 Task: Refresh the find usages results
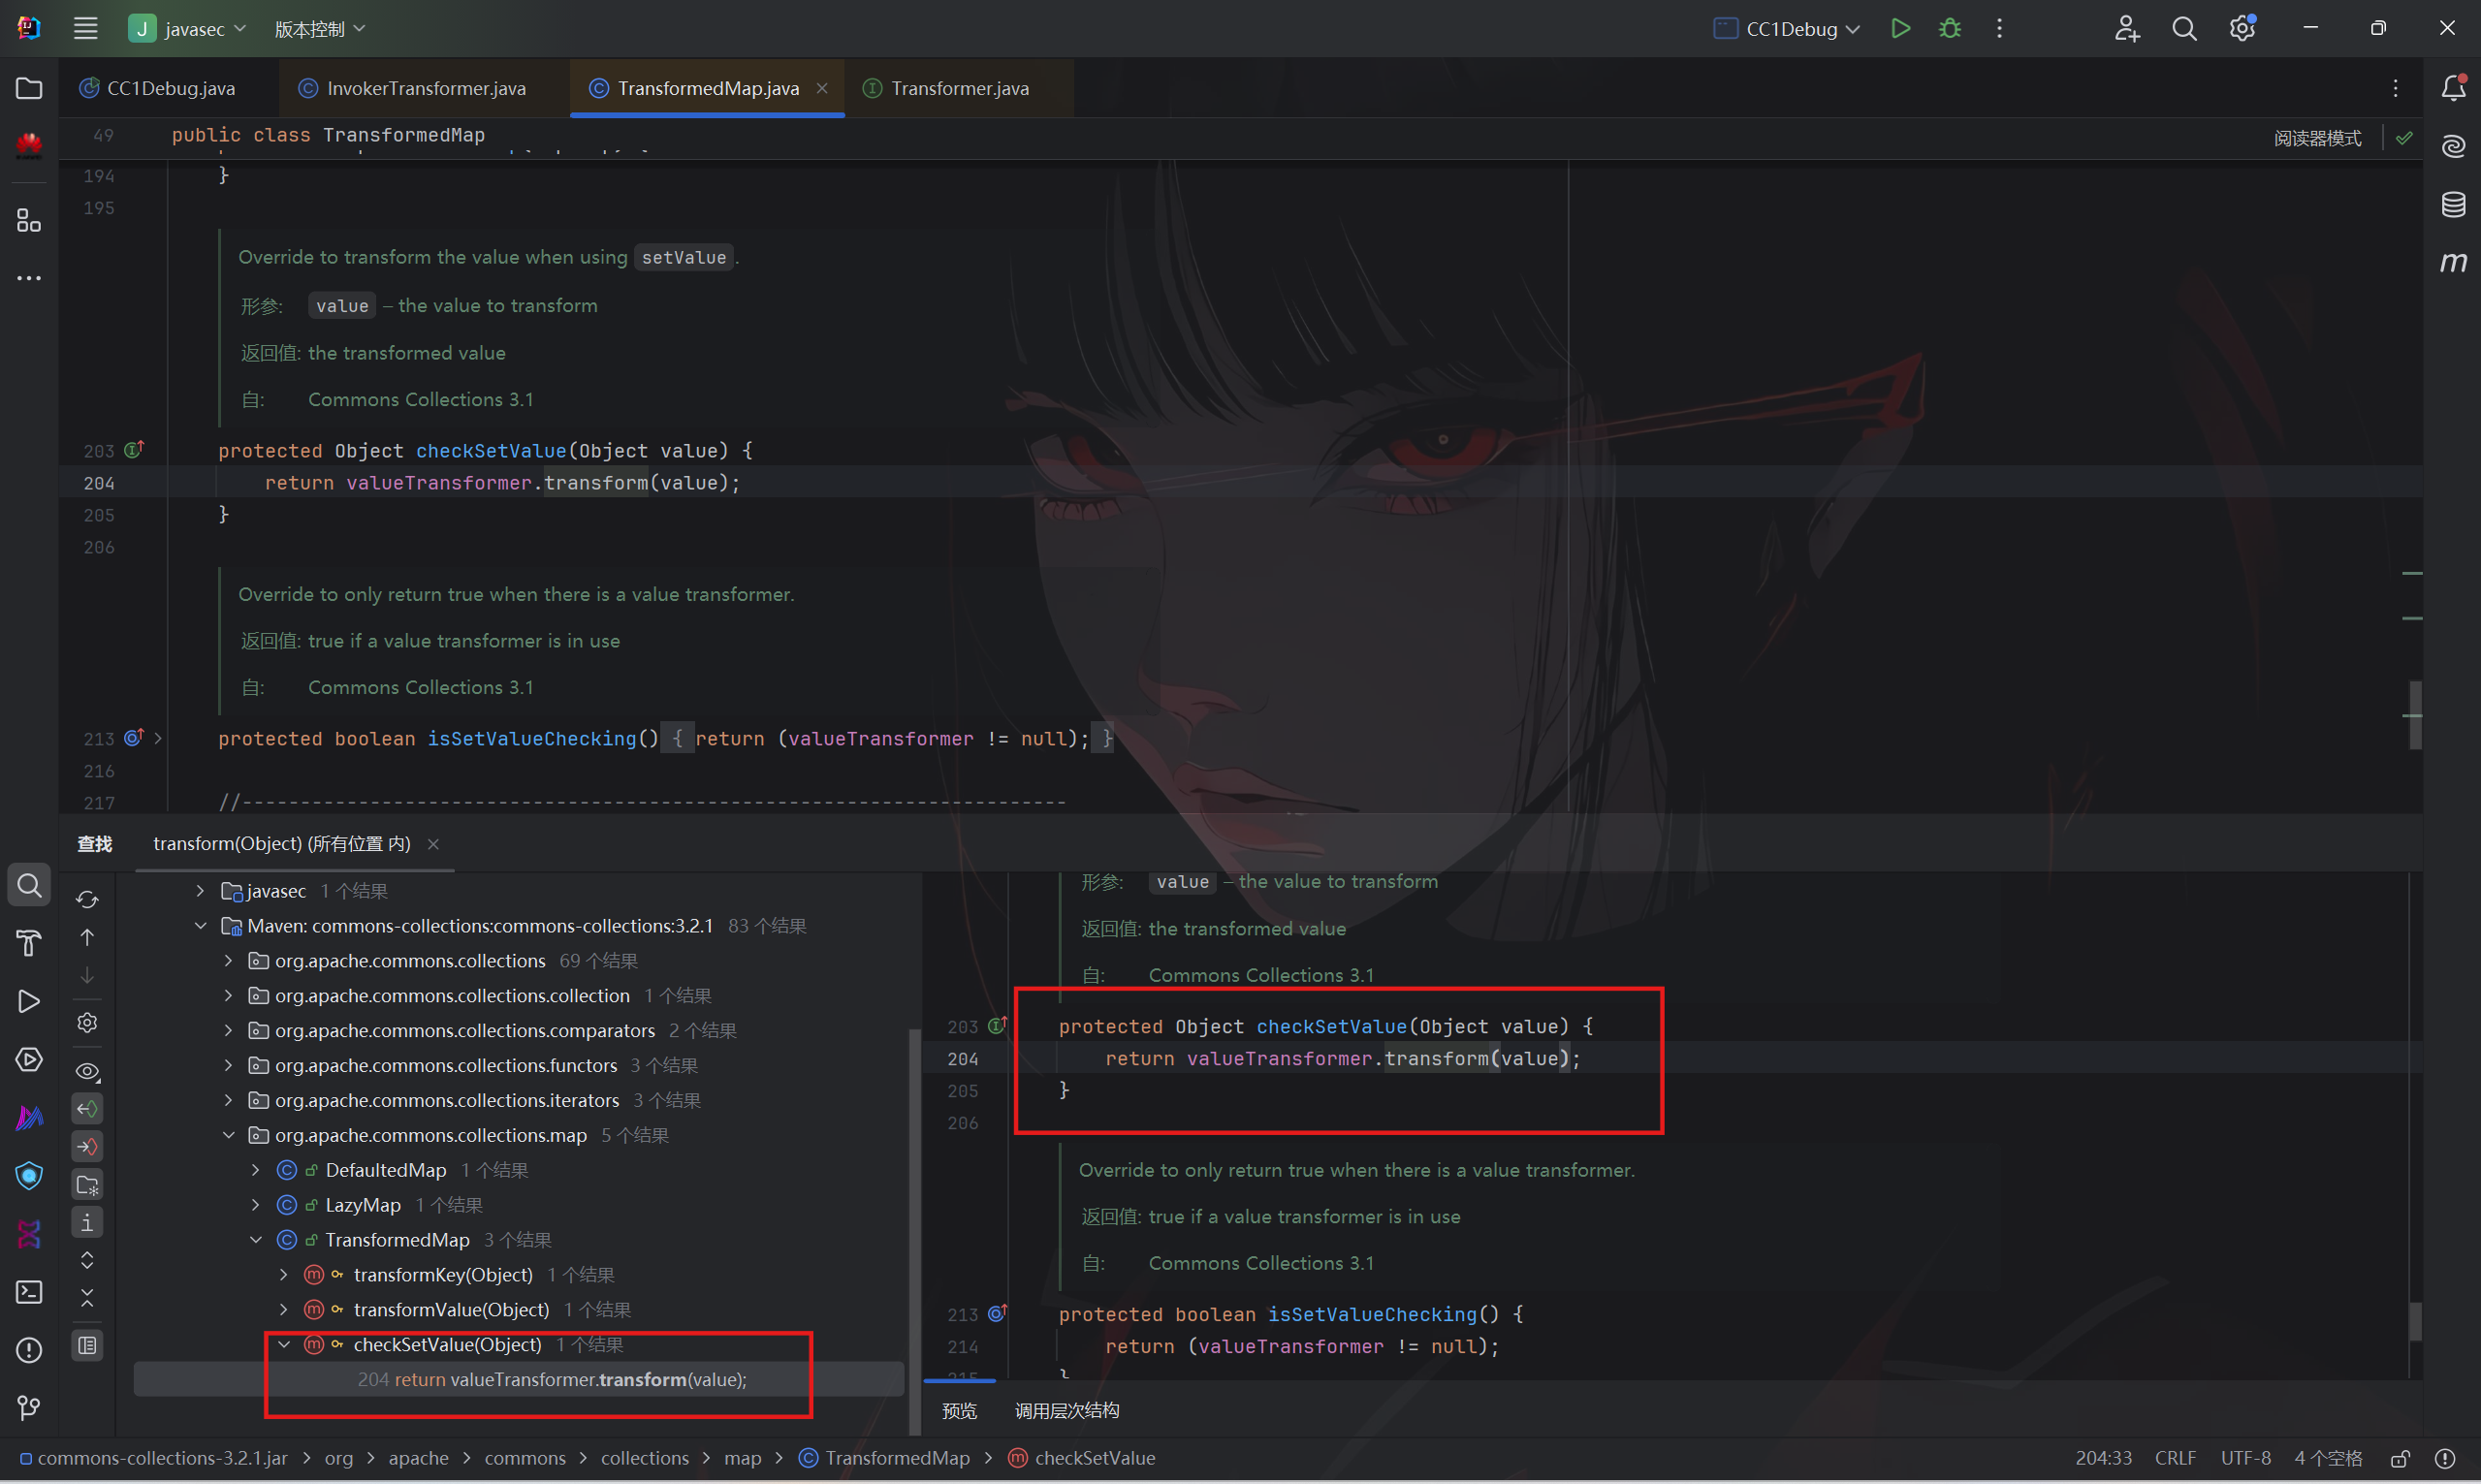pos(87,900)
